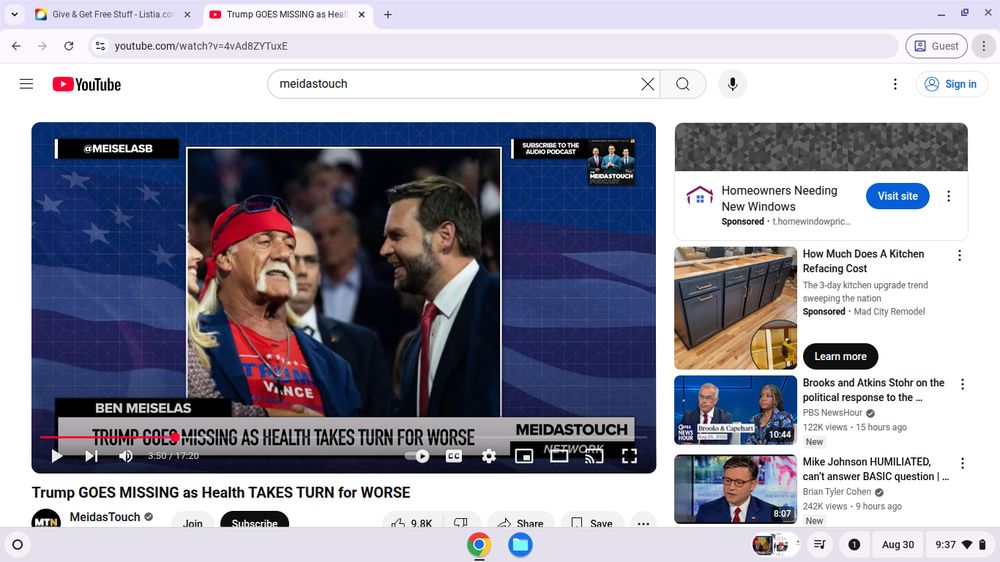Mute the video volume
The height and width of the screenshot is (562, 1000).
click(x=126, y=456)
